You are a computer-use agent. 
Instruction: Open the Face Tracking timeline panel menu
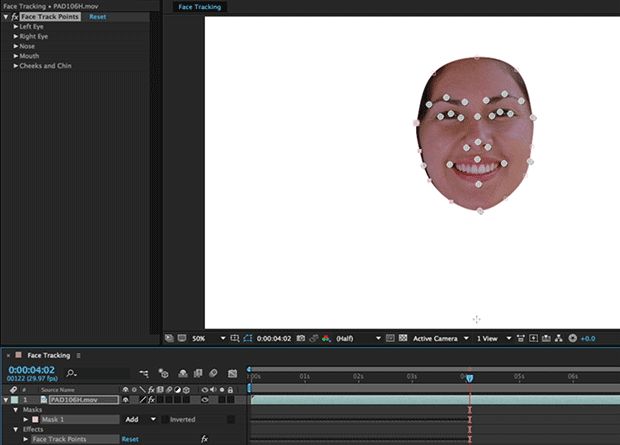78,355
